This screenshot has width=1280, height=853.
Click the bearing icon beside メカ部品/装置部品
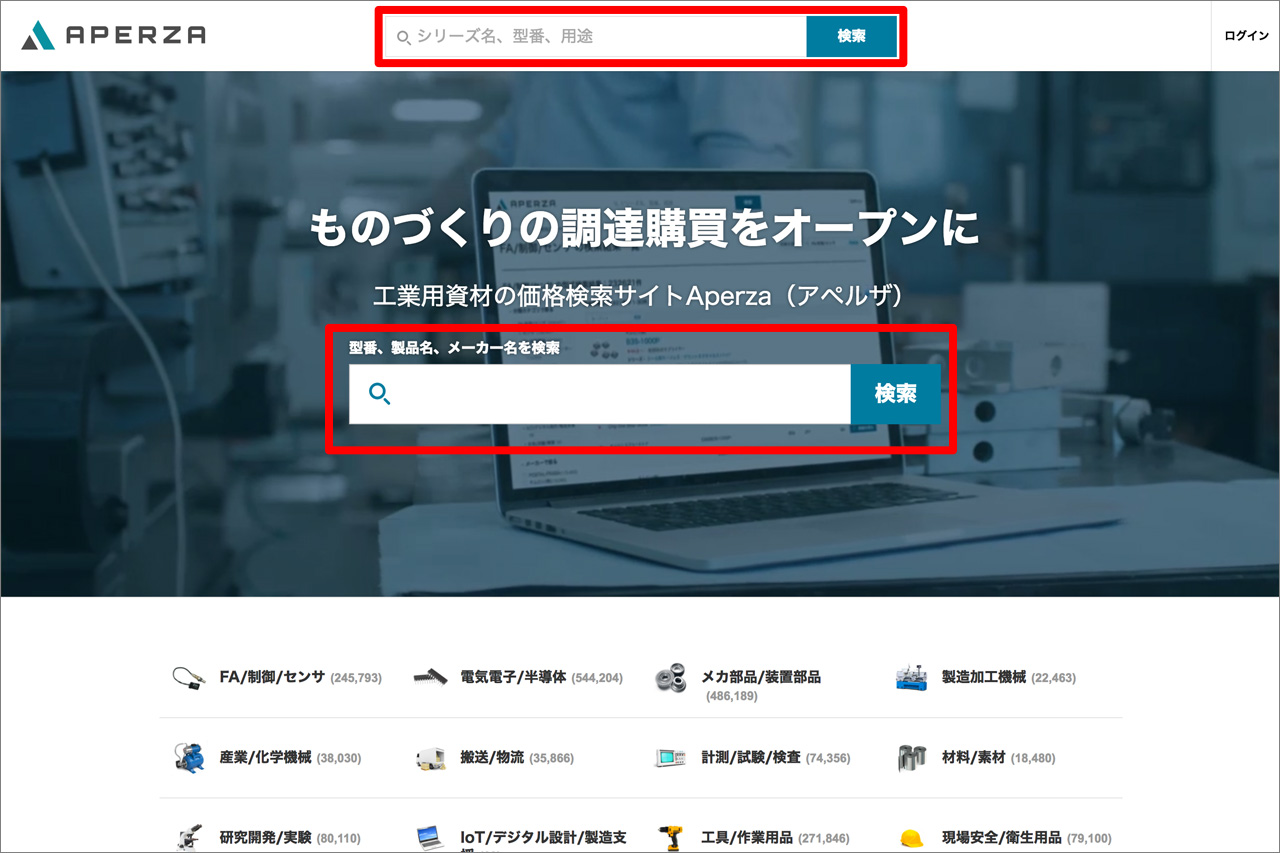671,677
